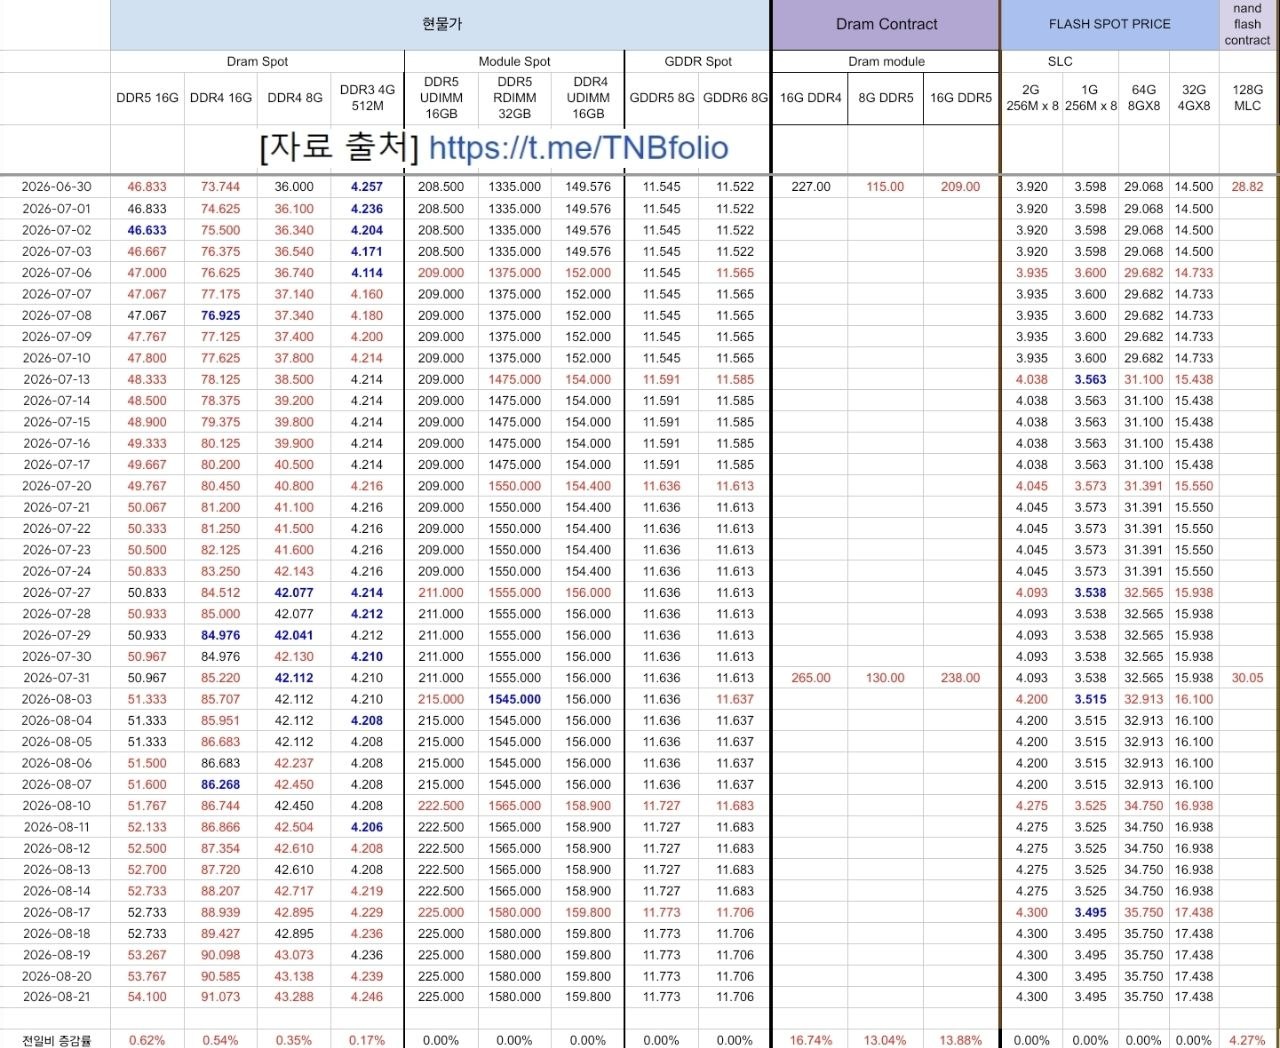Image resolution: width=1280 pixels, height=1048 pixels.
Task: Select the Dram Contract purple header
Action: click(886, 25)
